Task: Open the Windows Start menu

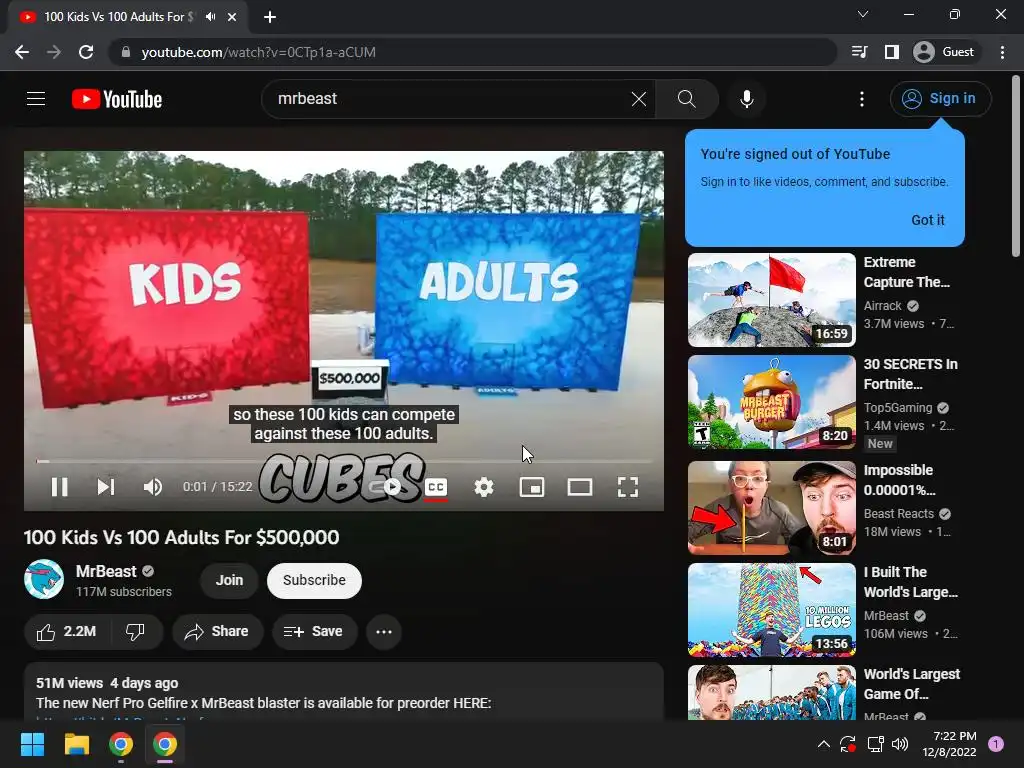Action: pyautogui.click(x=32, y=744)
